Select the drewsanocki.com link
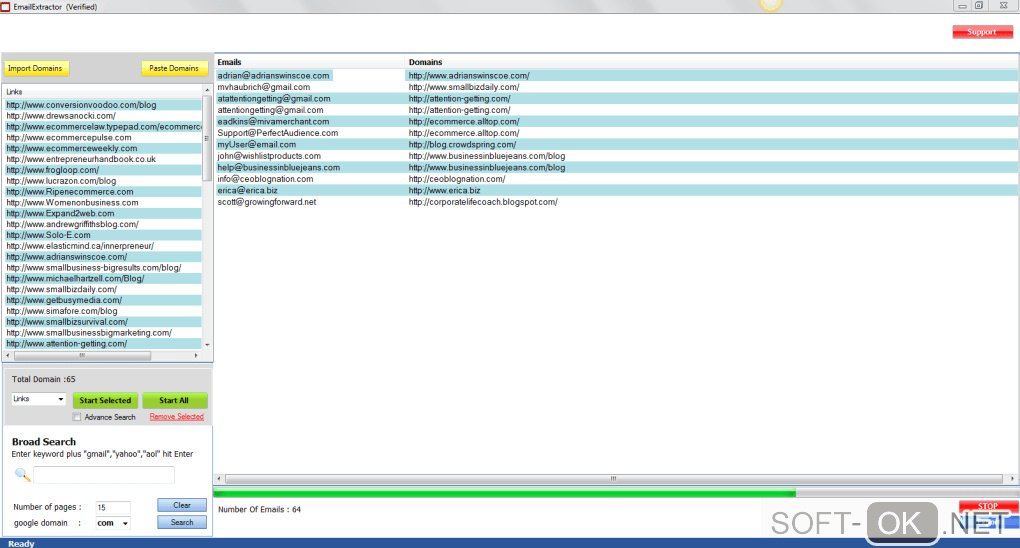This screenshot has height=548, width=1020. coord(103,116)
